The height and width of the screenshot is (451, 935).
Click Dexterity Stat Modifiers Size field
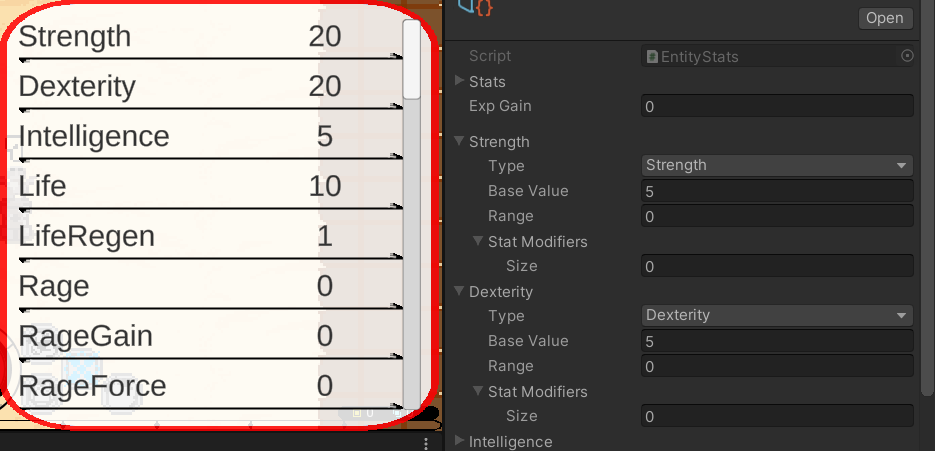pyautogui.click(x=777, y=416)
